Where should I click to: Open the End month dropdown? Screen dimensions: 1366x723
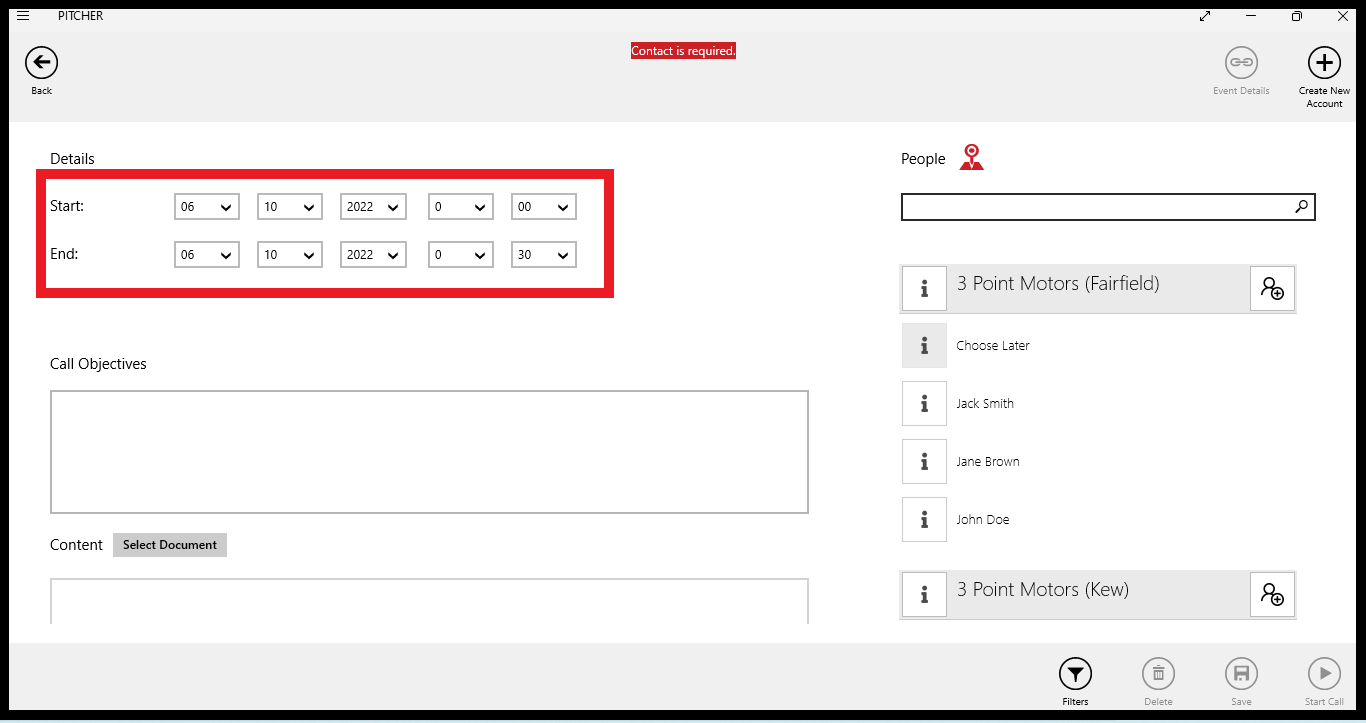[x=290, y=255]
